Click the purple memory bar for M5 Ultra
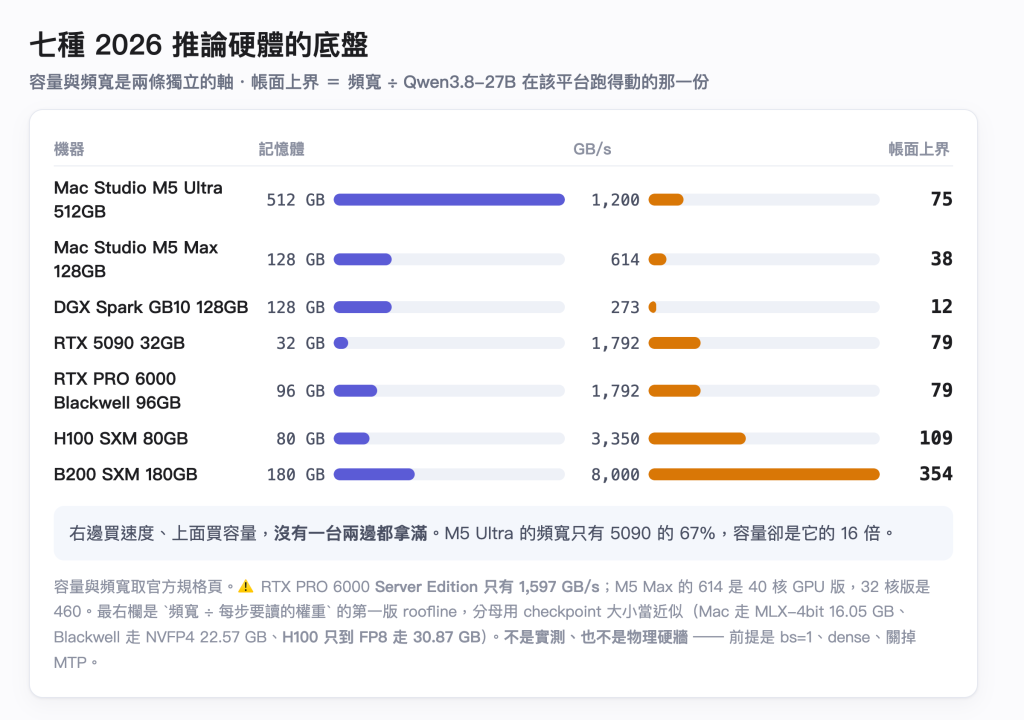 [x=449, y=200]
